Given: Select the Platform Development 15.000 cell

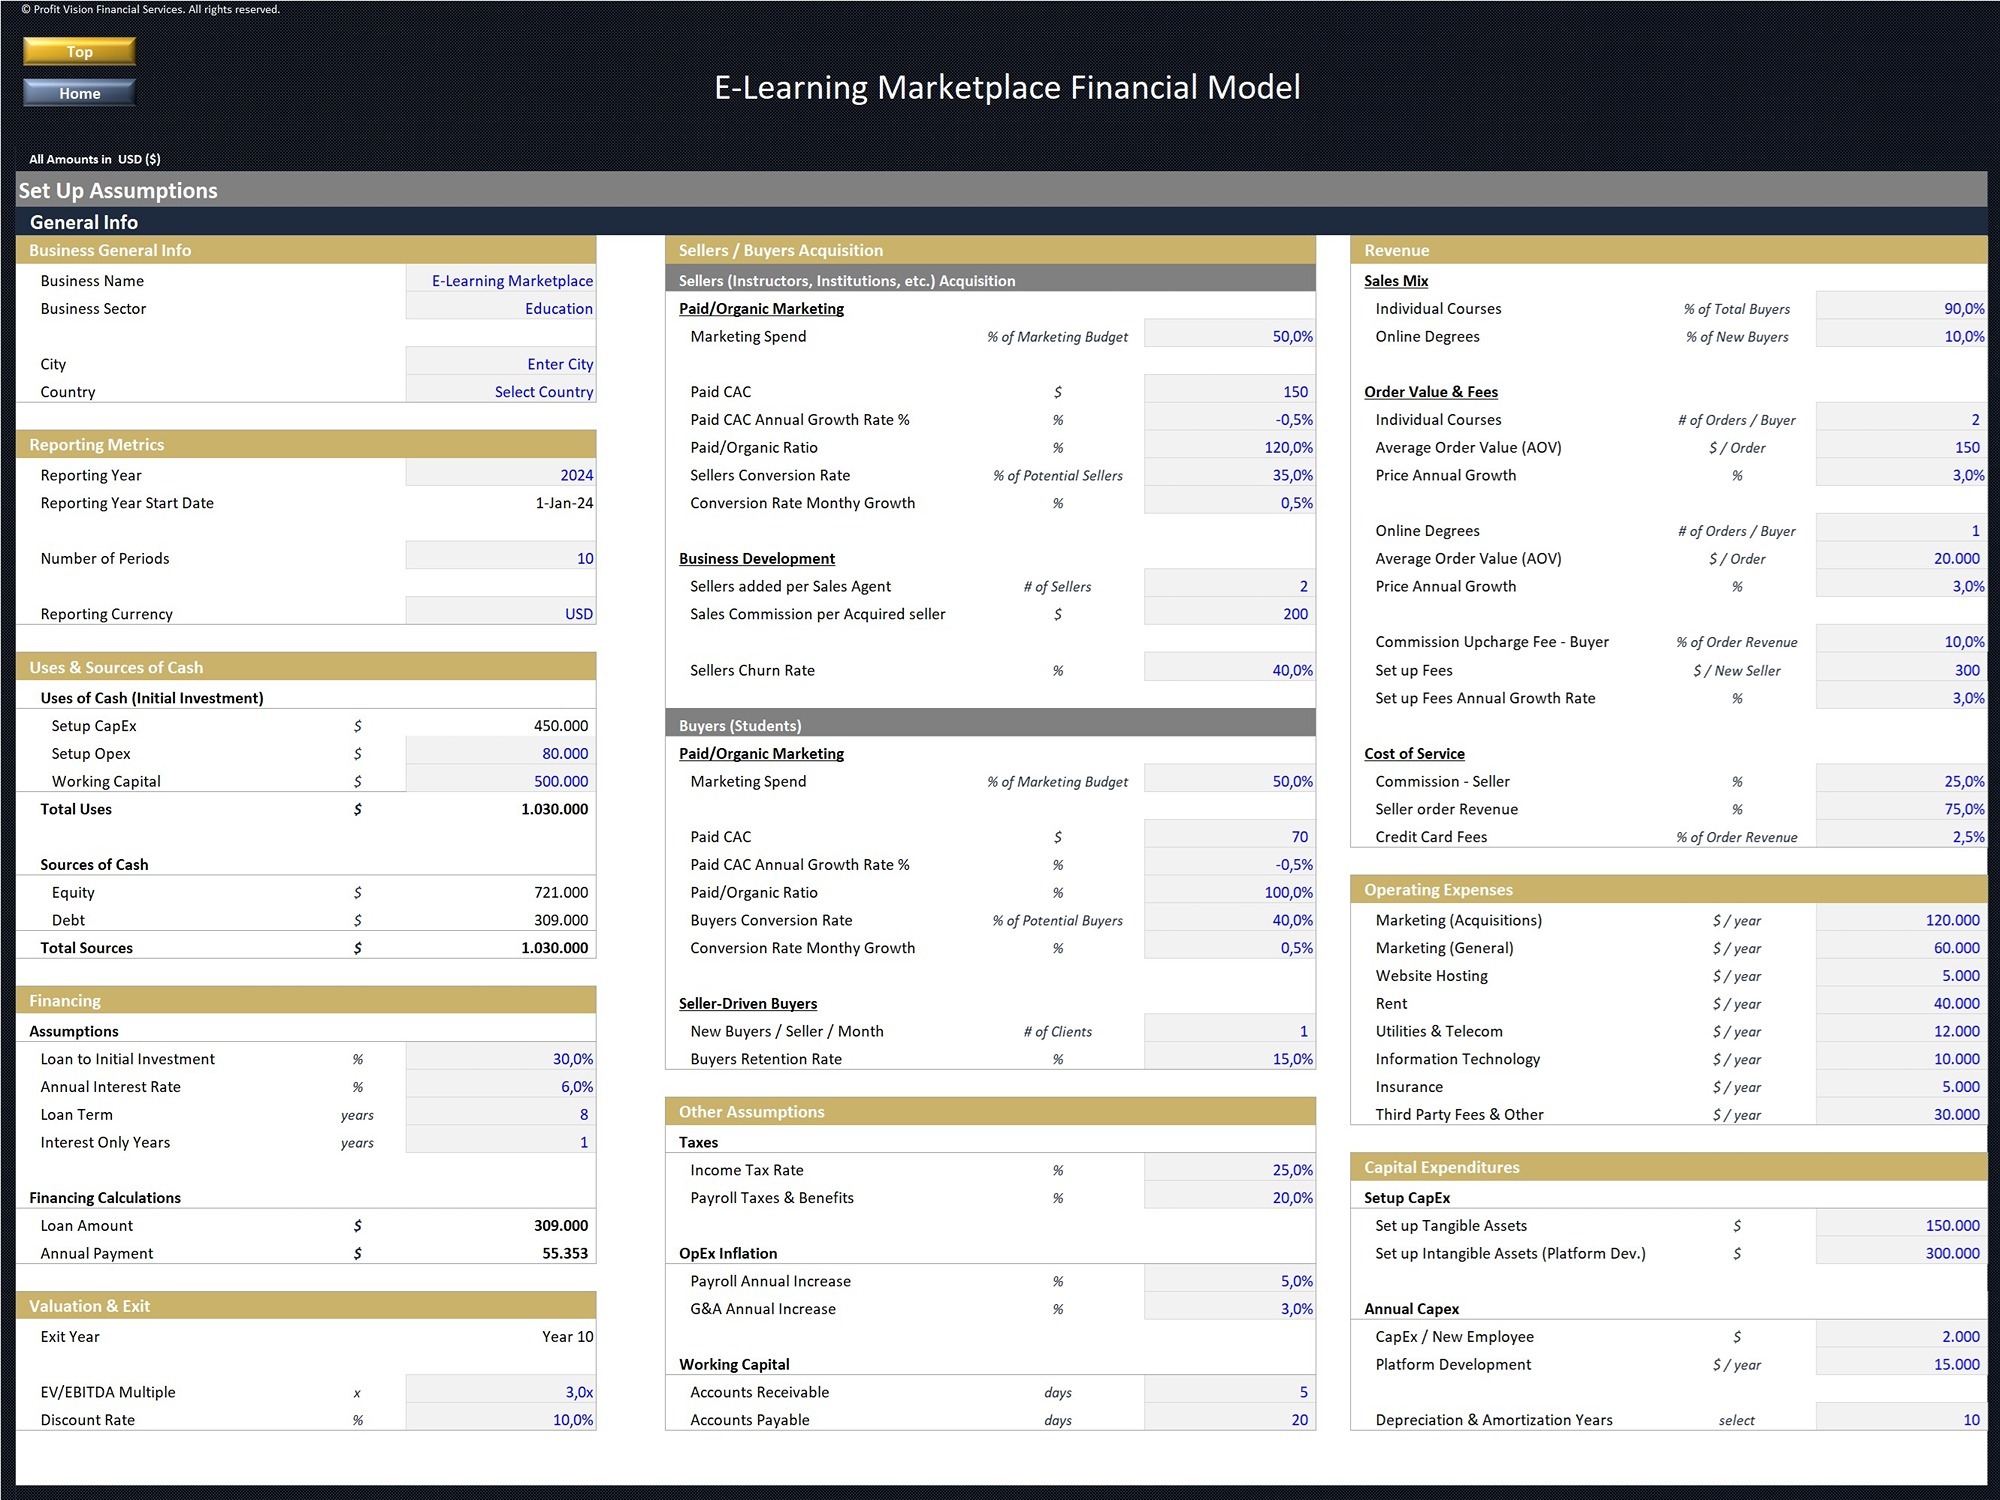Looking at the screenshot, I should (x=1901, y=1364).
